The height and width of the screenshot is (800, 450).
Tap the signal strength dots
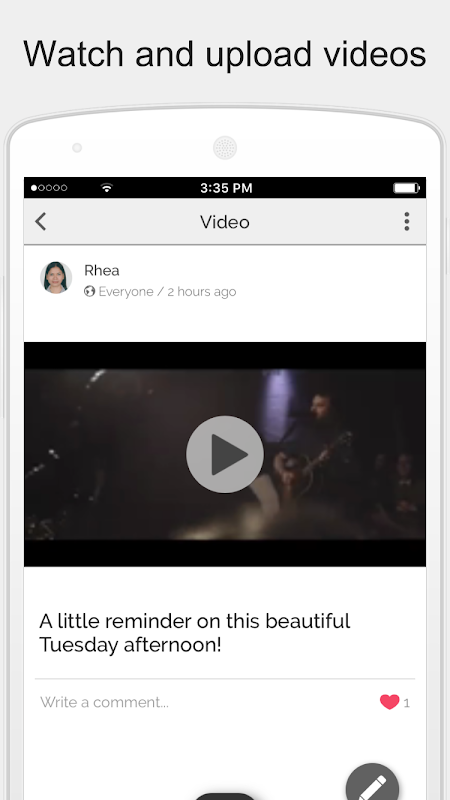coord(49,188)
